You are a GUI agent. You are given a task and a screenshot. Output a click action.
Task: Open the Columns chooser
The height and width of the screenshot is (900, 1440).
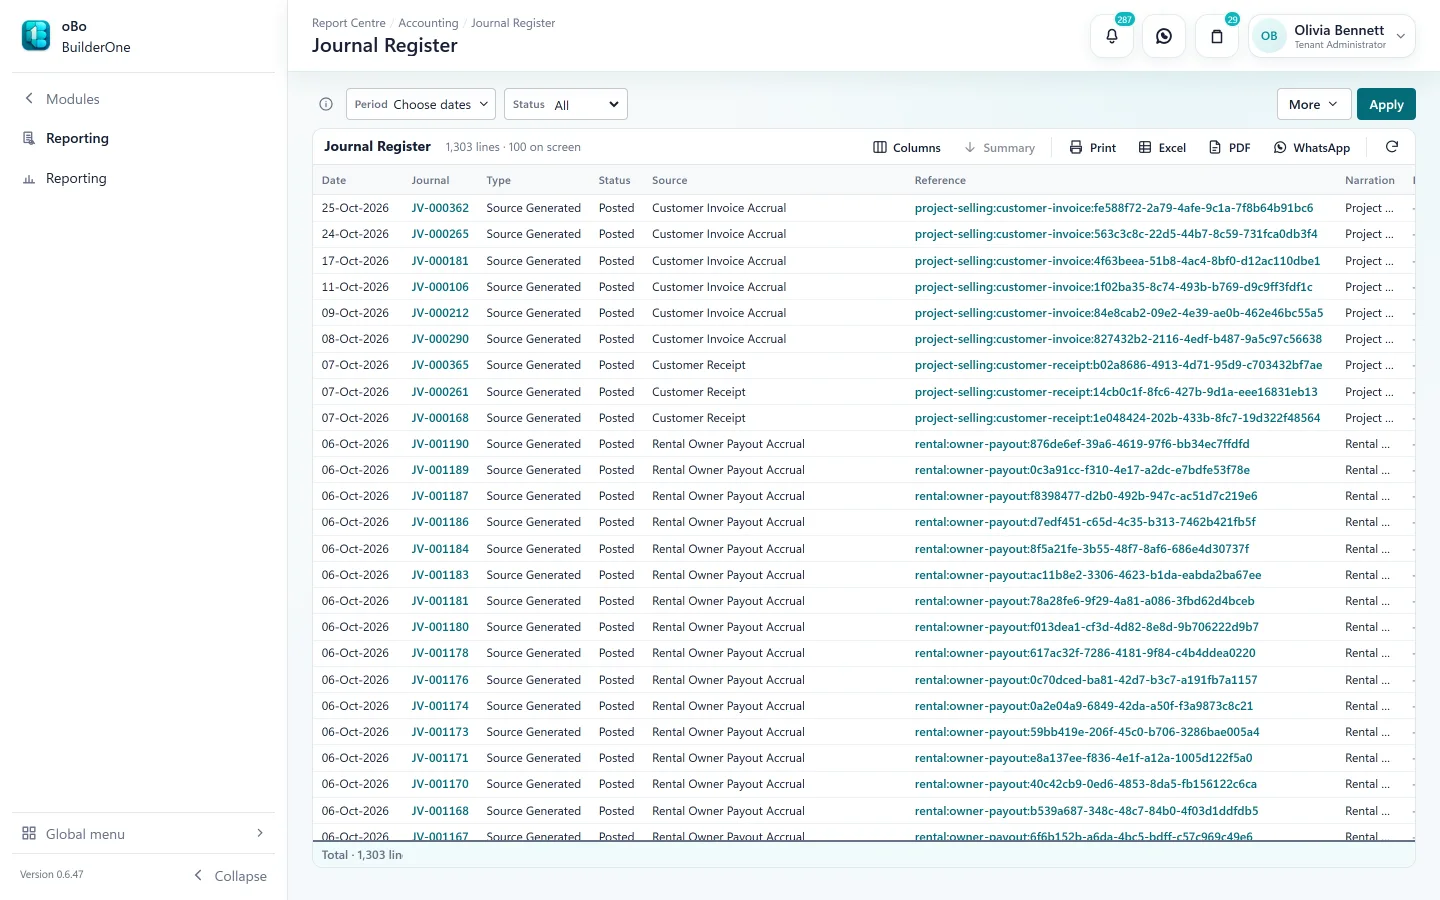point(907,147)
